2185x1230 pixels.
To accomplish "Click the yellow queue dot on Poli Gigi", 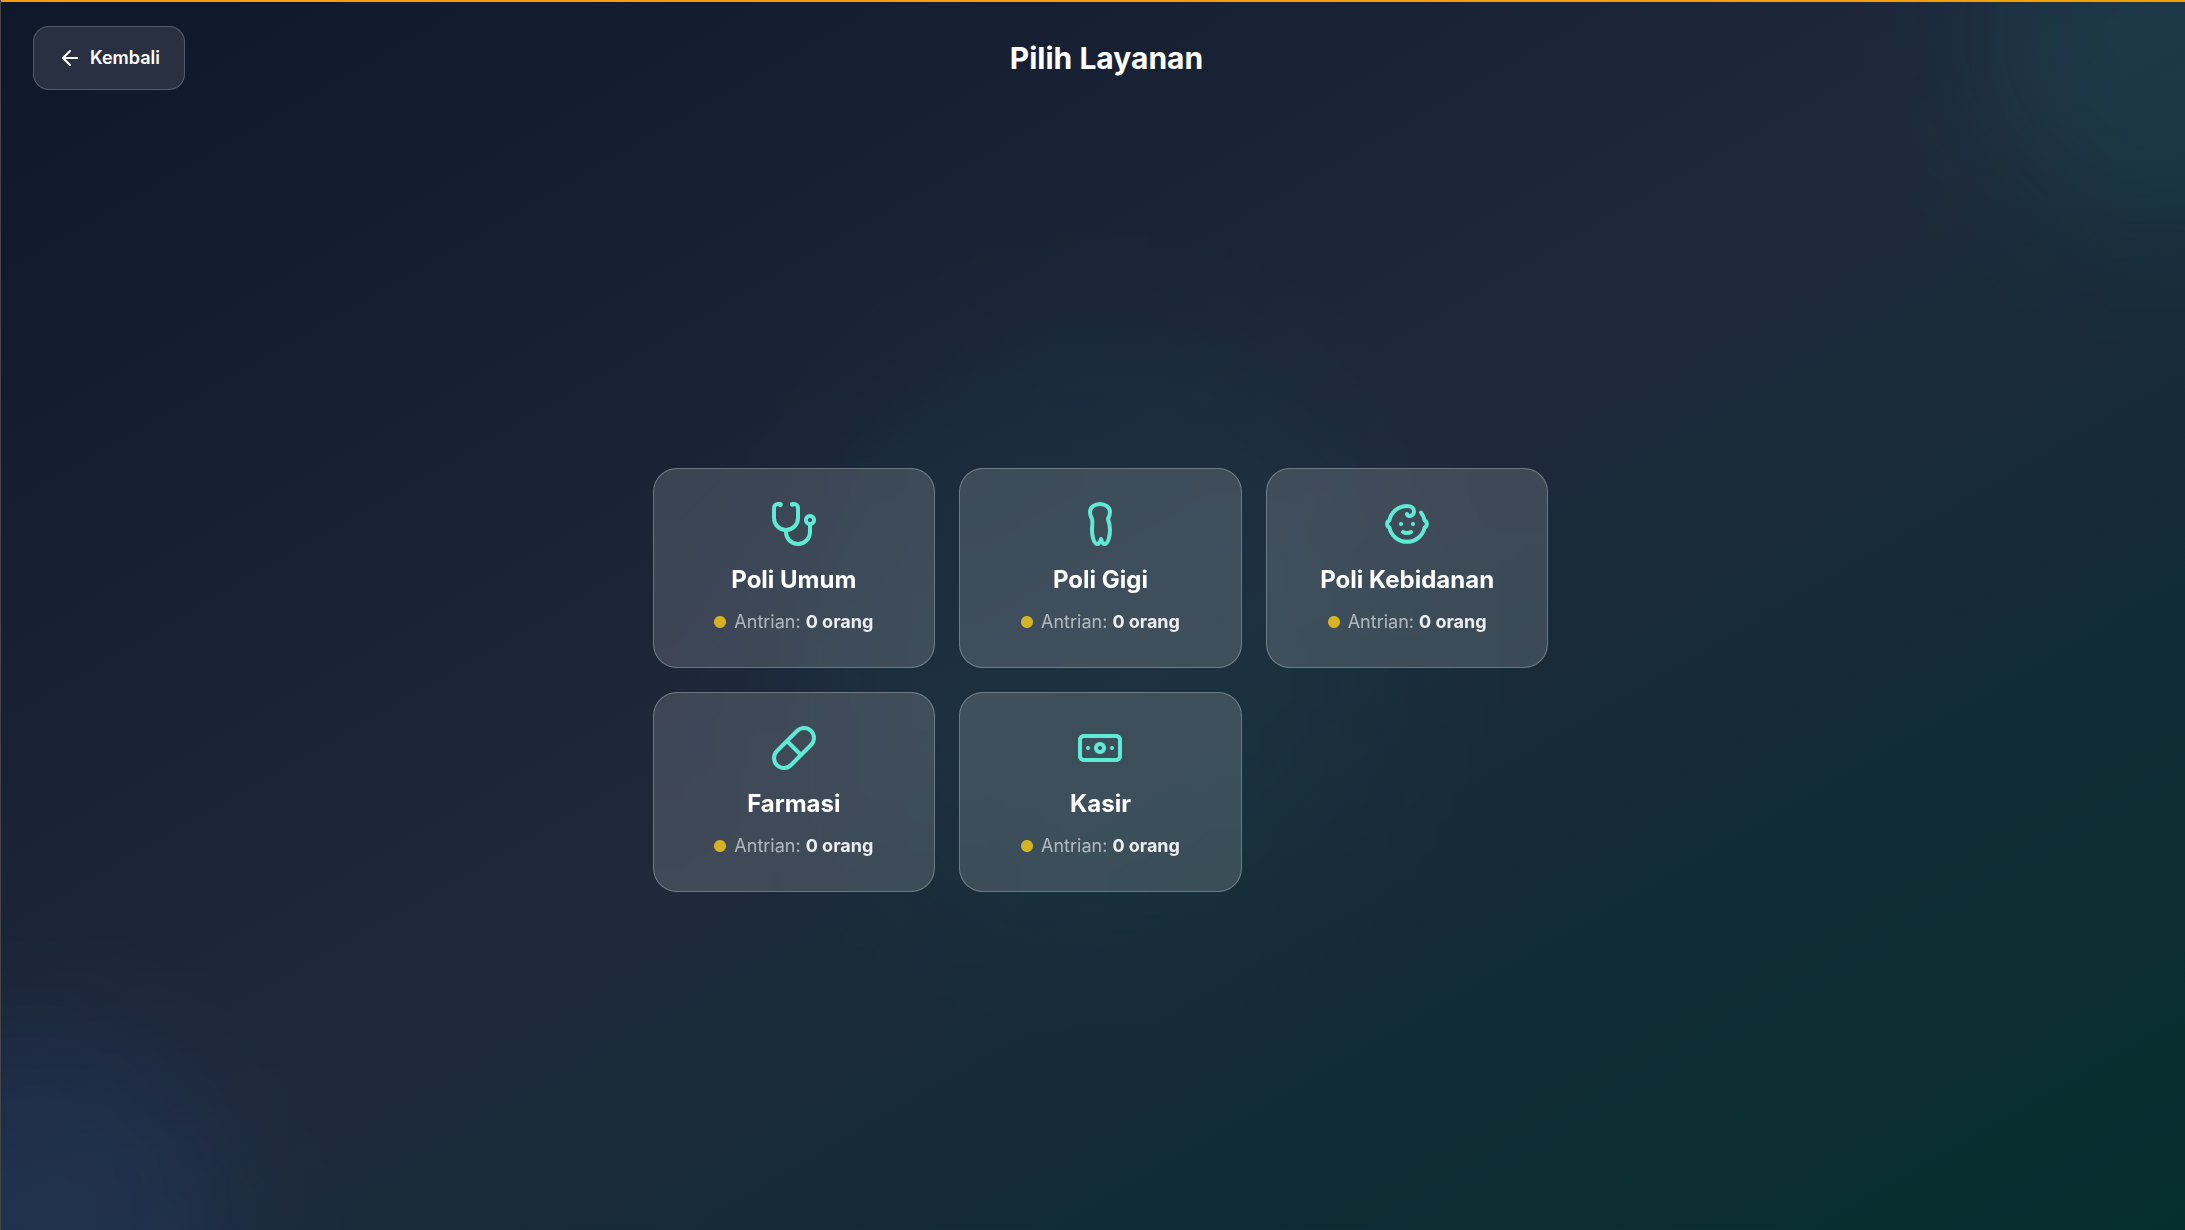I will click(1027, 621).
